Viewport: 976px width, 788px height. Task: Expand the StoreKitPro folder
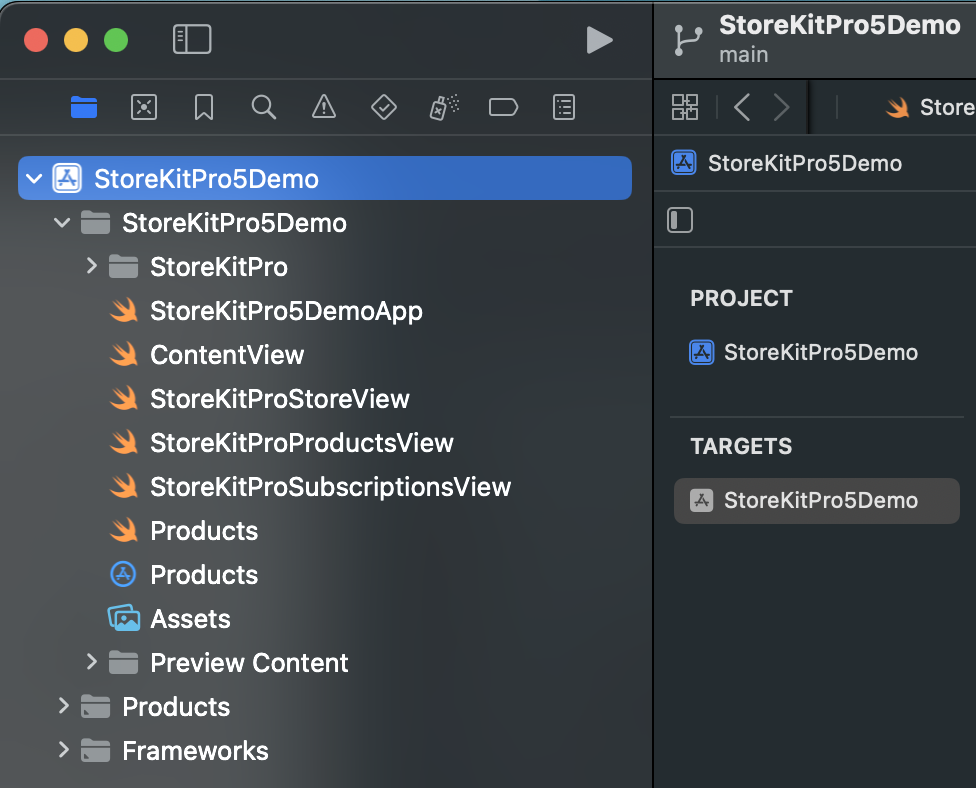tap(92, 267)
